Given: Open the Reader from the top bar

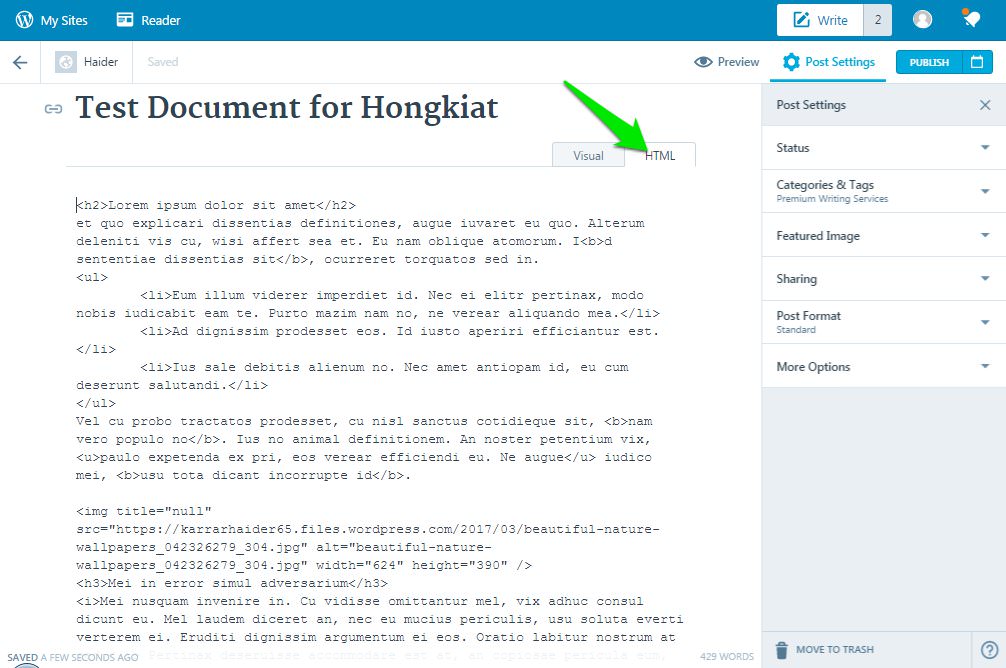Looking at the screenshot, I should click(147, 19).
